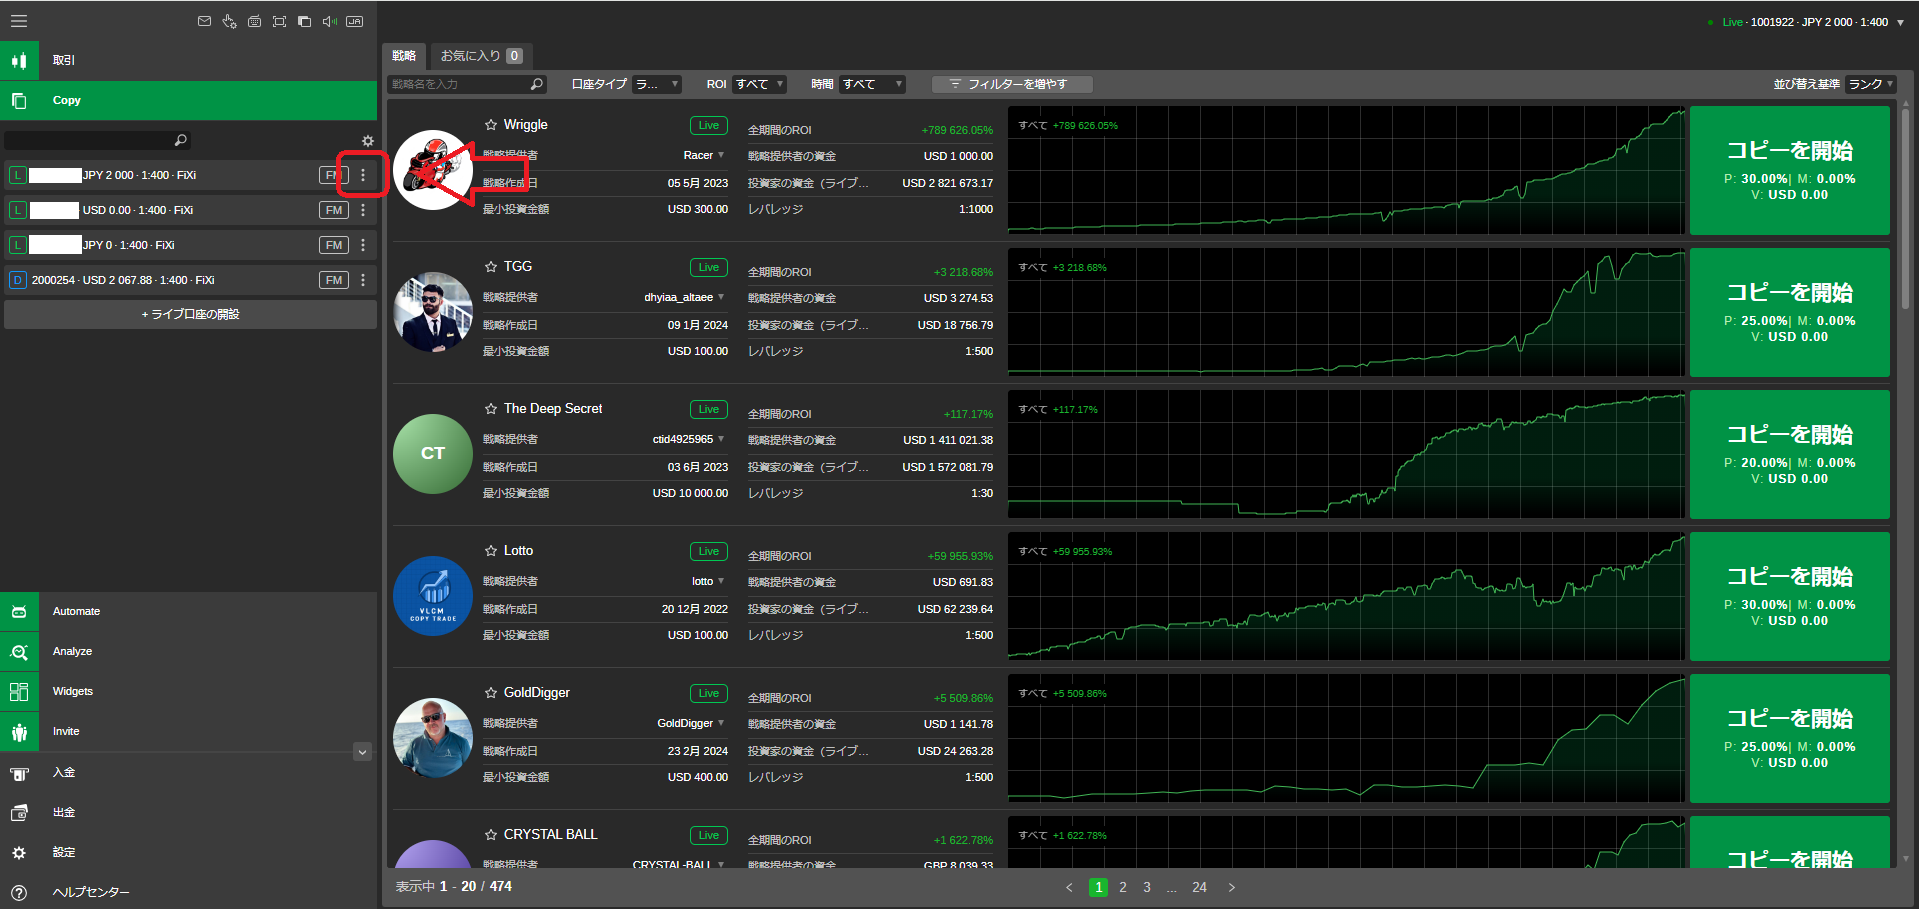Viewport: 1919px width, 909px height.
Task: Open QuickTrade settings hand icon
Action: 229,21
